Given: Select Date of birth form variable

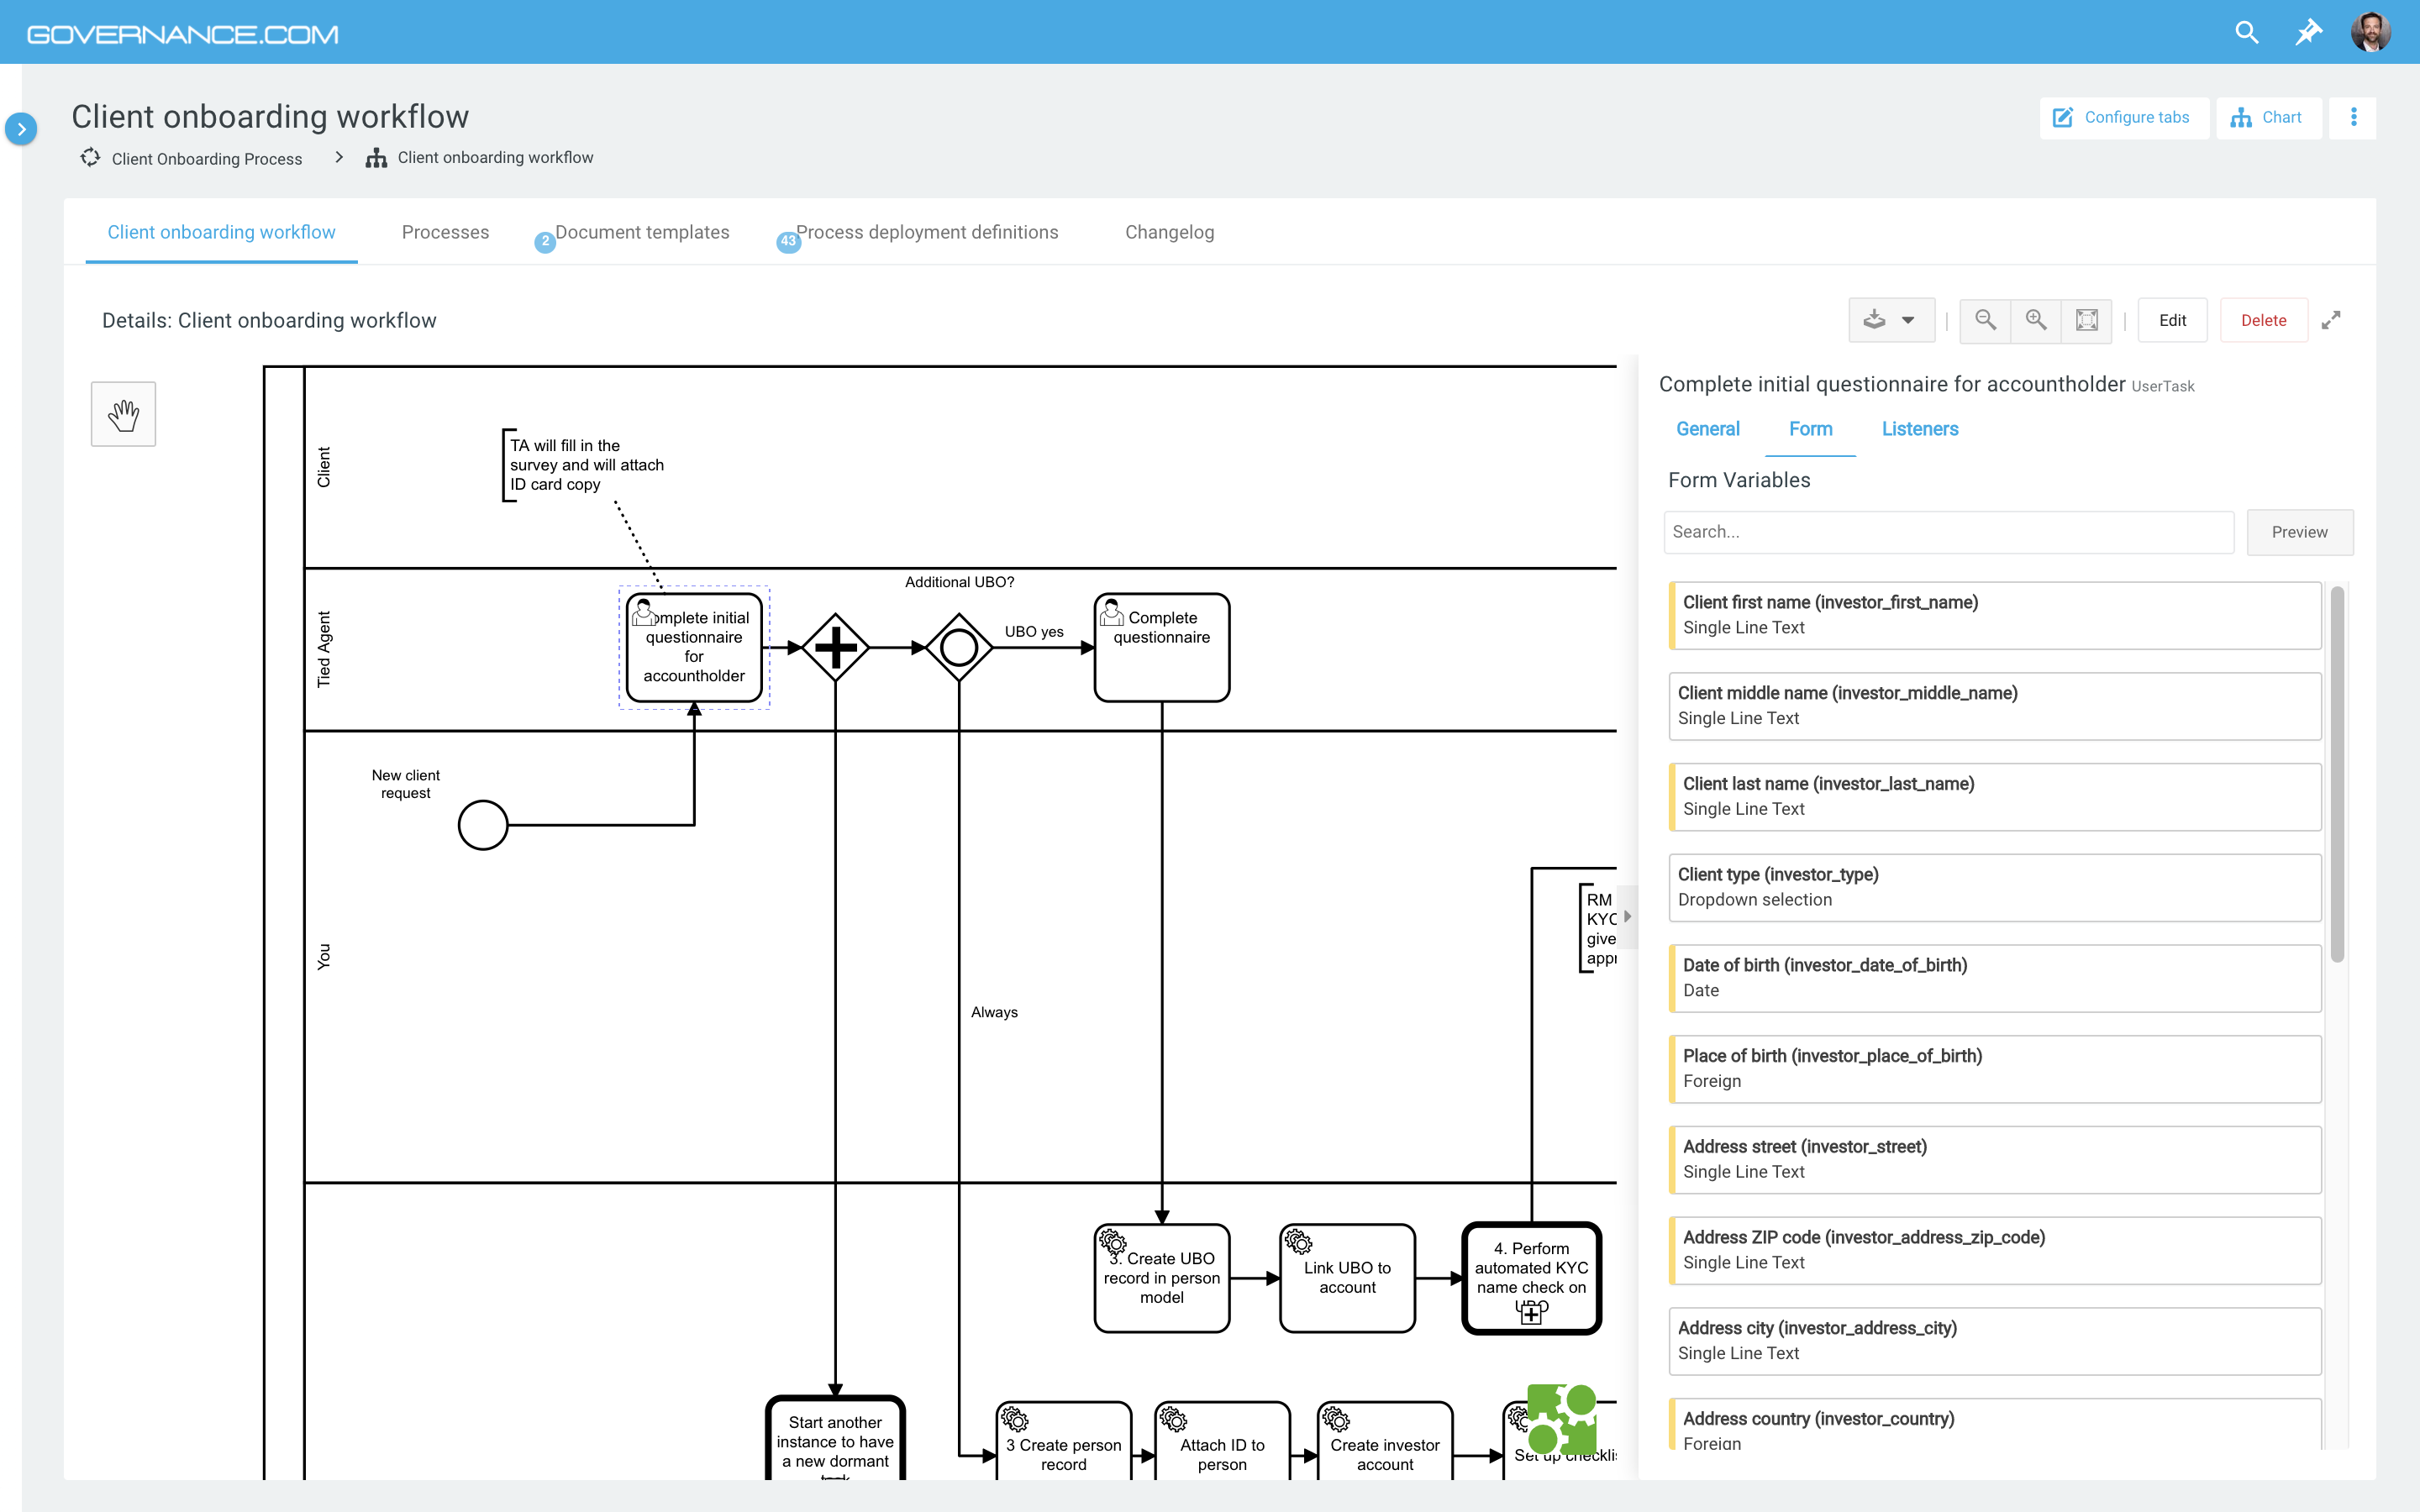Looking at the screenshot, I should [x=1994, y=978].
